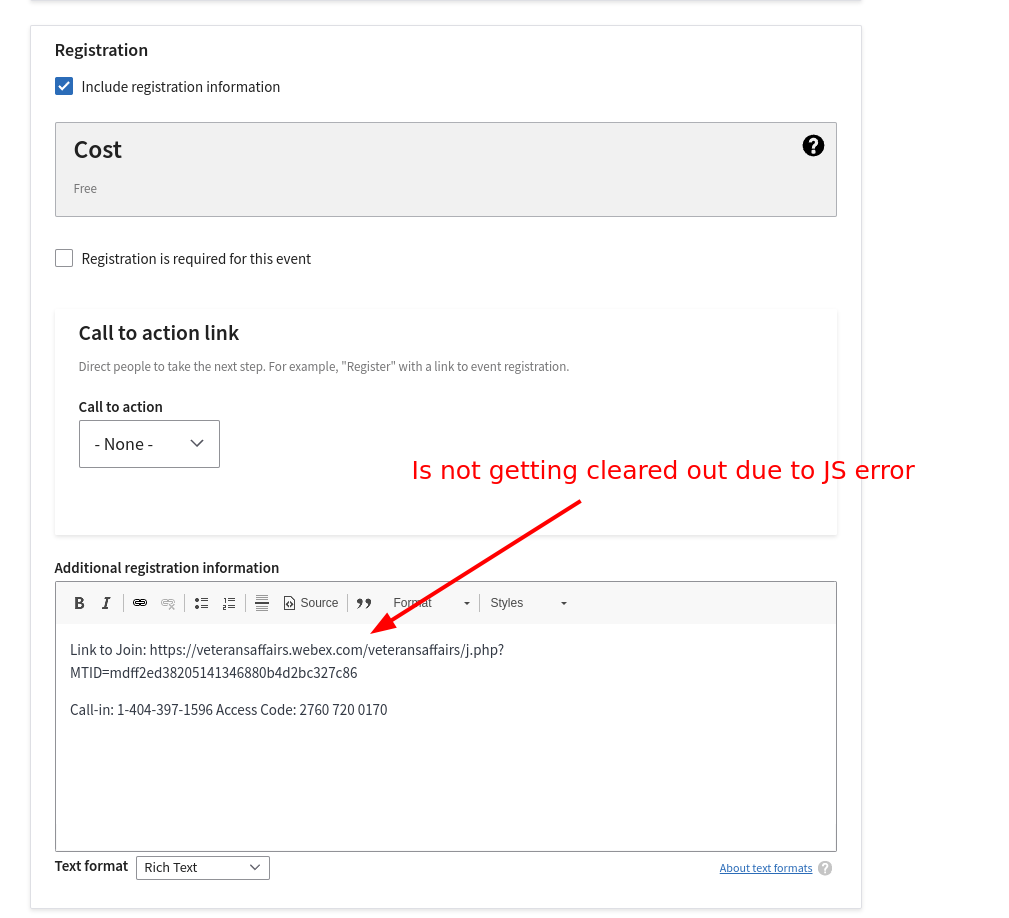
Task: Insert horizontal line icon in toolbar
Action: tap(262, 603)
